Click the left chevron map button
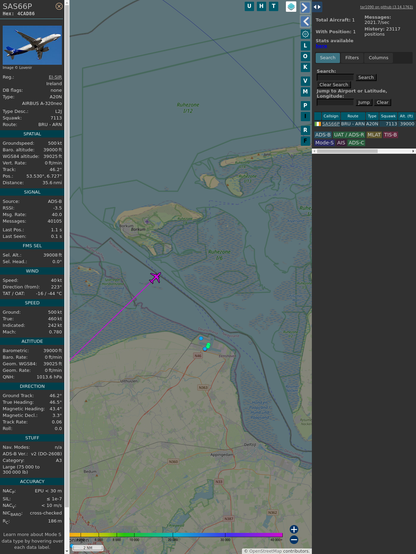Viewport: 416px width, 554px height. pyautogui.click(x=305, y=22)
